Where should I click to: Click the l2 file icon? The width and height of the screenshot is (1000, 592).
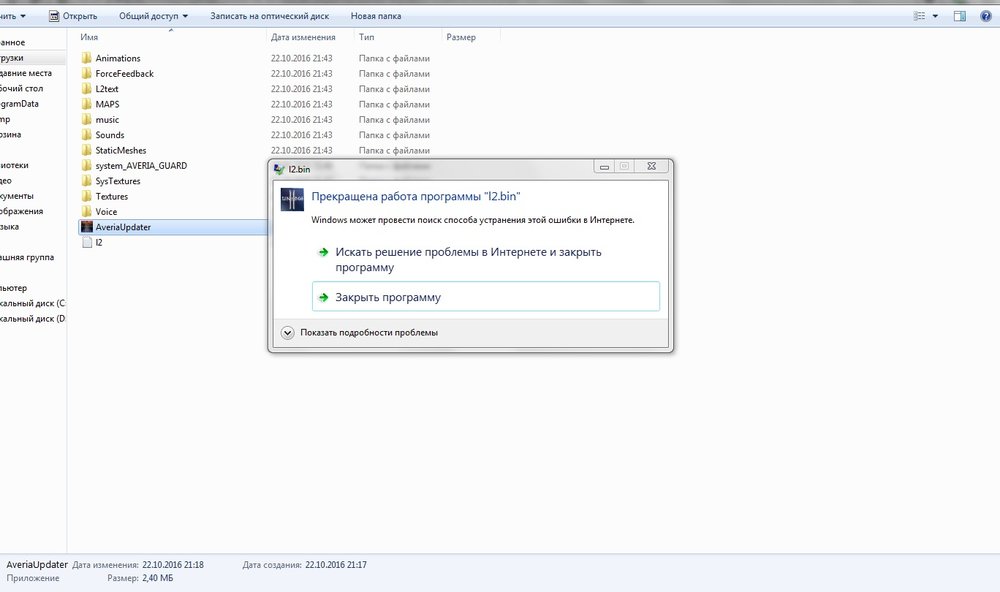click(x=86, y=242)
